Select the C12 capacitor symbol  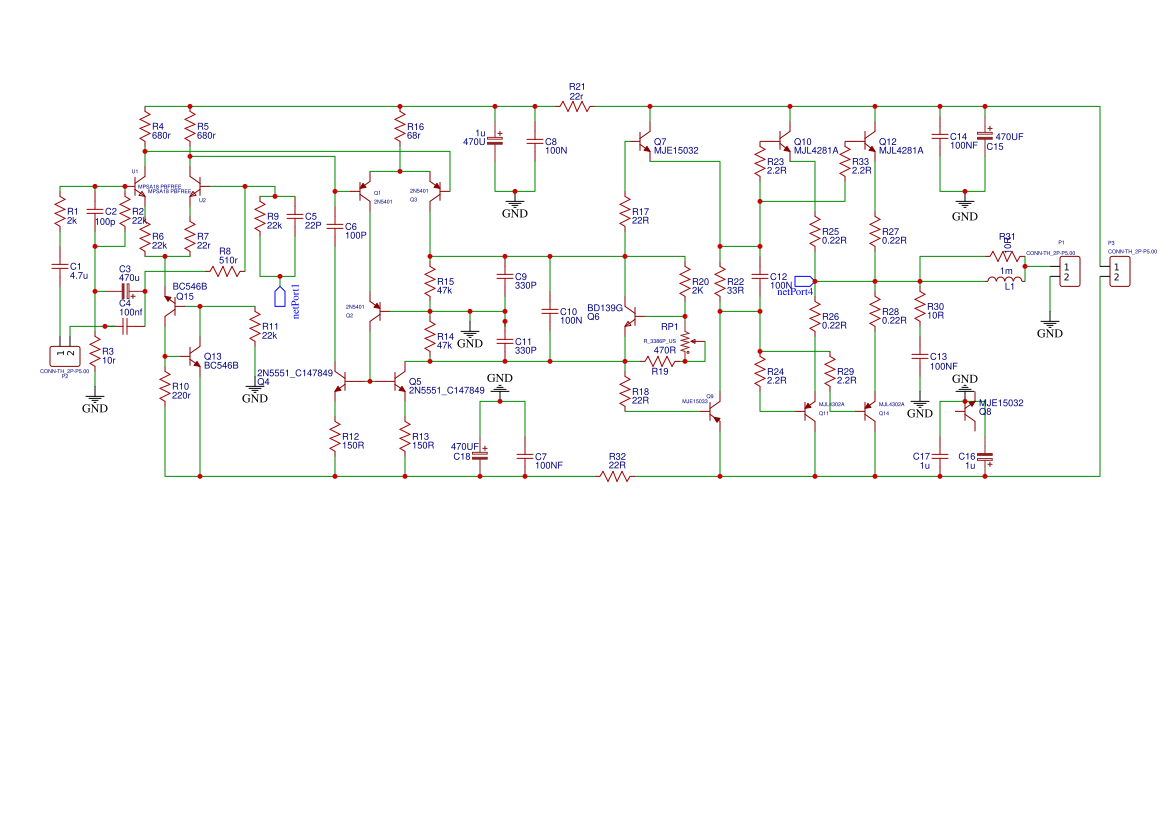point(760,276)
